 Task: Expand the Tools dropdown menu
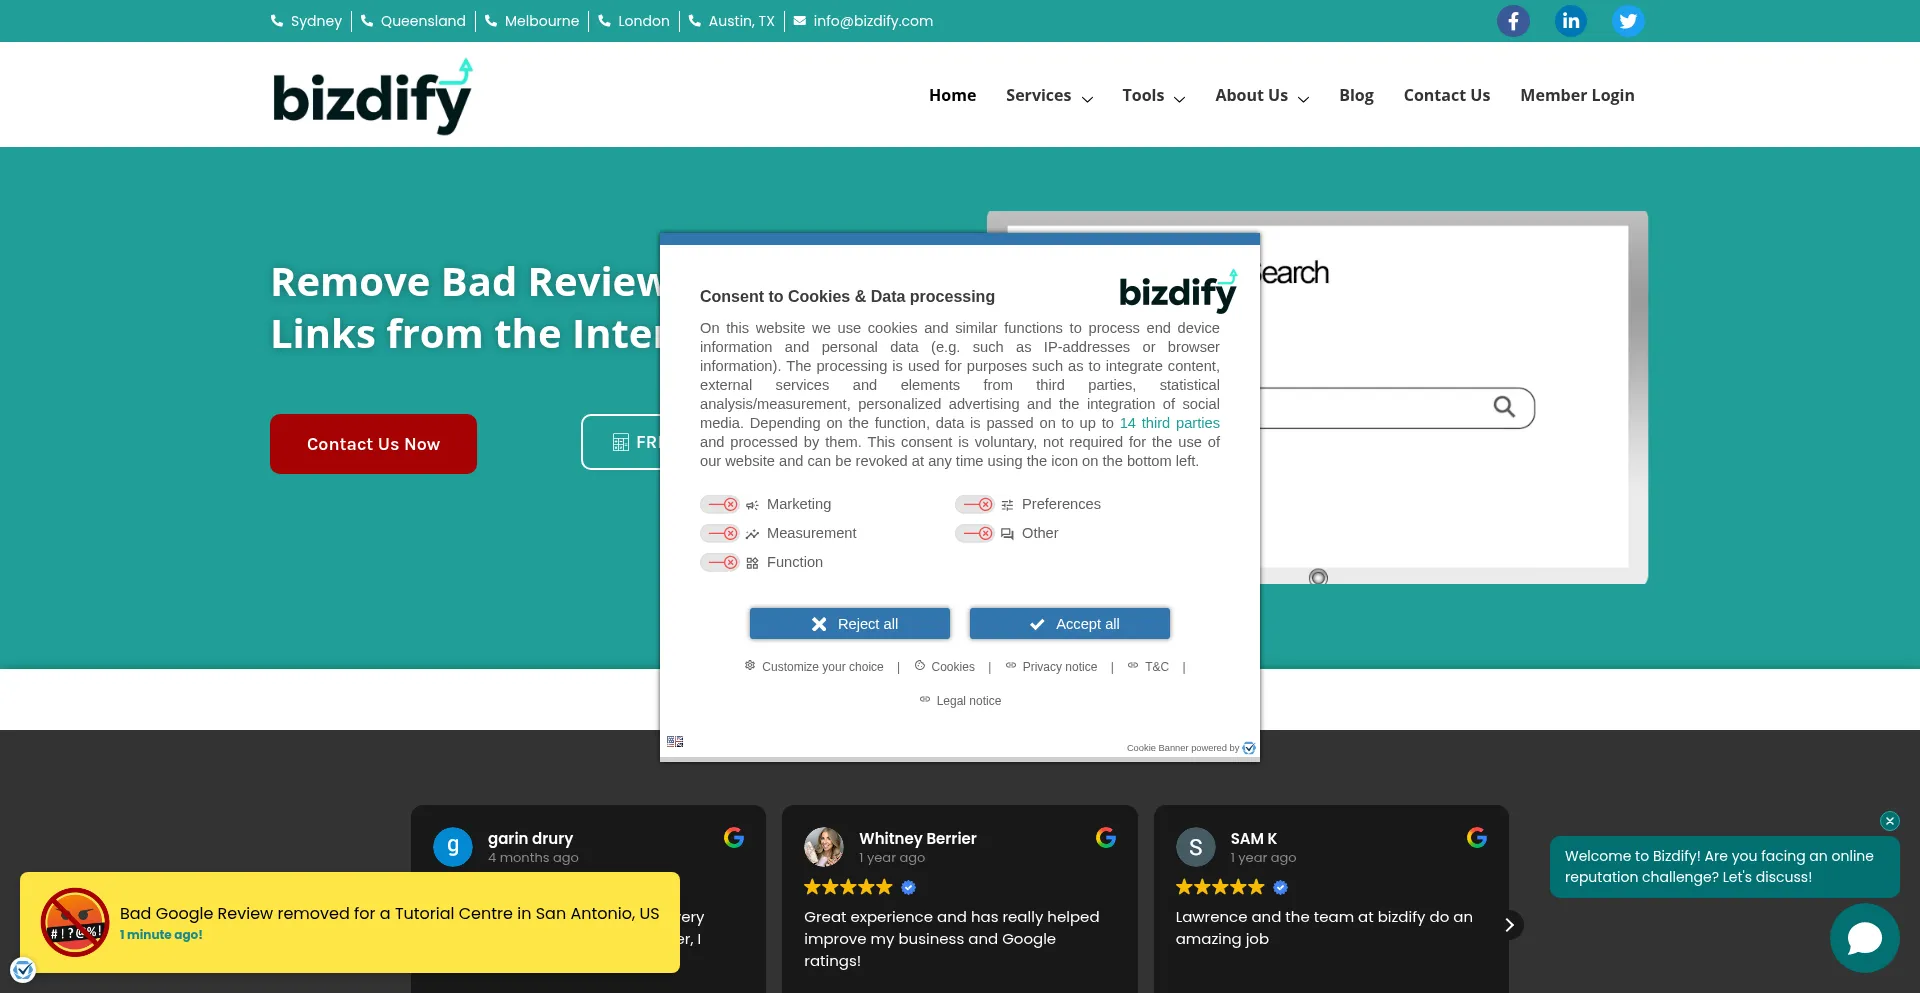click(1153, 95)
